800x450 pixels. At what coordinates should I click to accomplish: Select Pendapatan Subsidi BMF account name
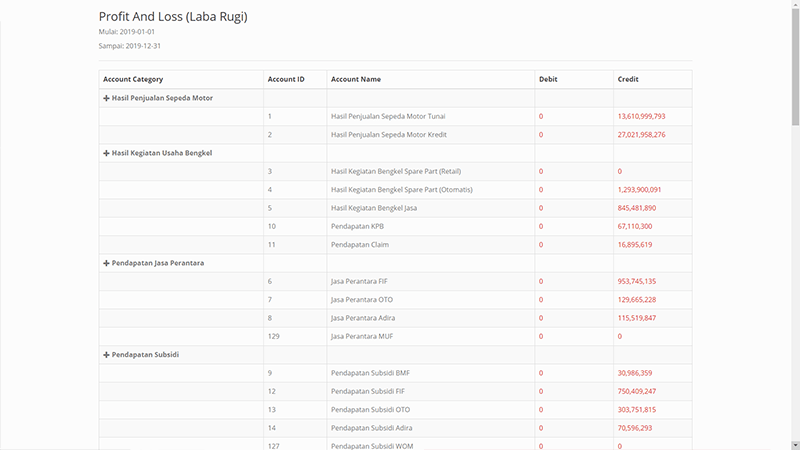[x=370, y=373]
